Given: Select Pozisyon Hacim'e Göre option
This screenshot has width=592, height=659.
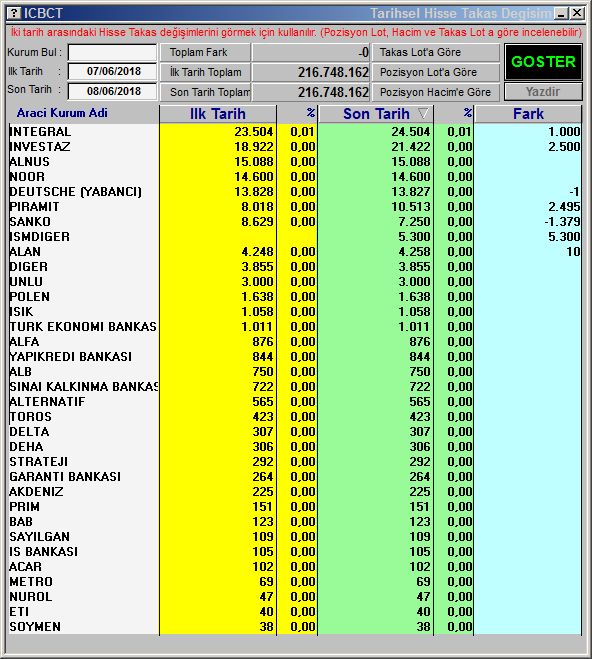Looking at the screenshot, I should 436,92.
